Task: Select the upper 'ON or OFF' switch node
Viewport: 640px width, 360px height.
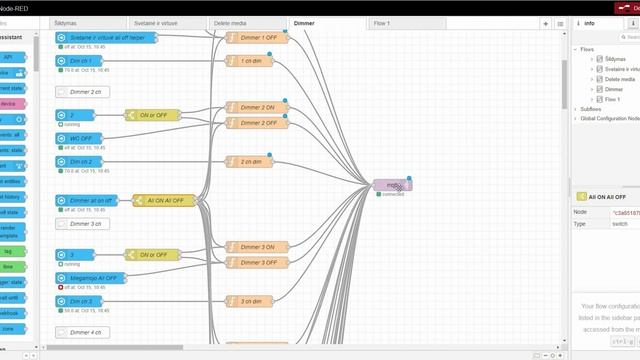Action: point(153,115)
